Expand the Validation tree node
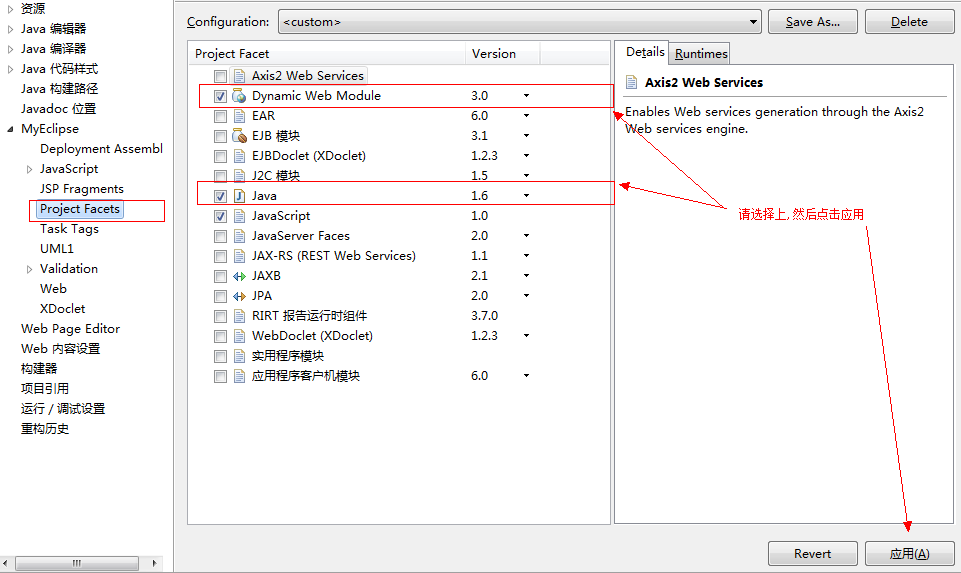The image size is (961, 573). [x=30, y=269]
